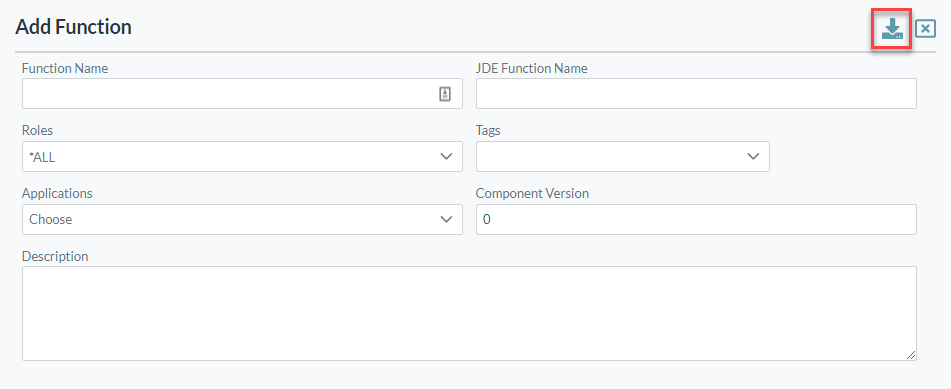
Task: Open the Roles dropdown showing *ALL
Action: pos(242,157)
